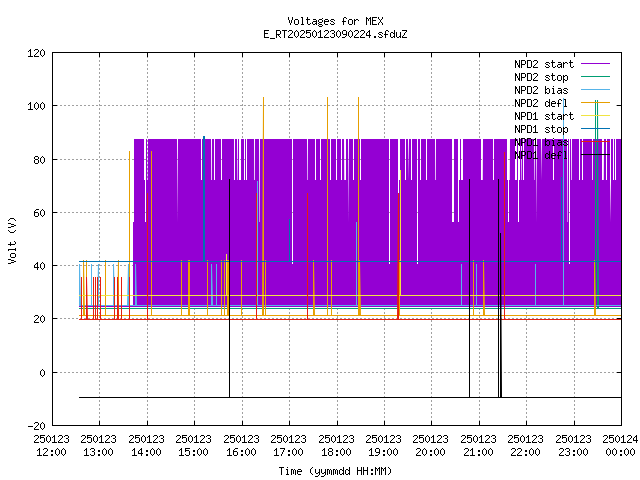Click the x-axis tick 250123 13:00
This screenshot has width=640, height=480.
(99, 446)
